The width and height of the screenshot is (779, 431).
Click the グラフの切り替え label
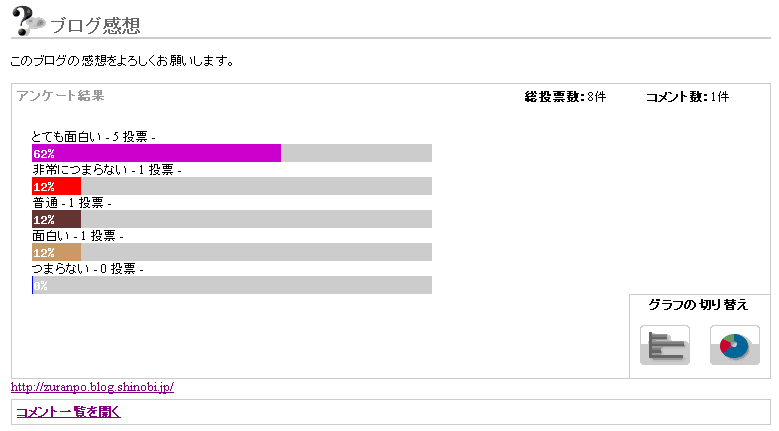point(698,305)
